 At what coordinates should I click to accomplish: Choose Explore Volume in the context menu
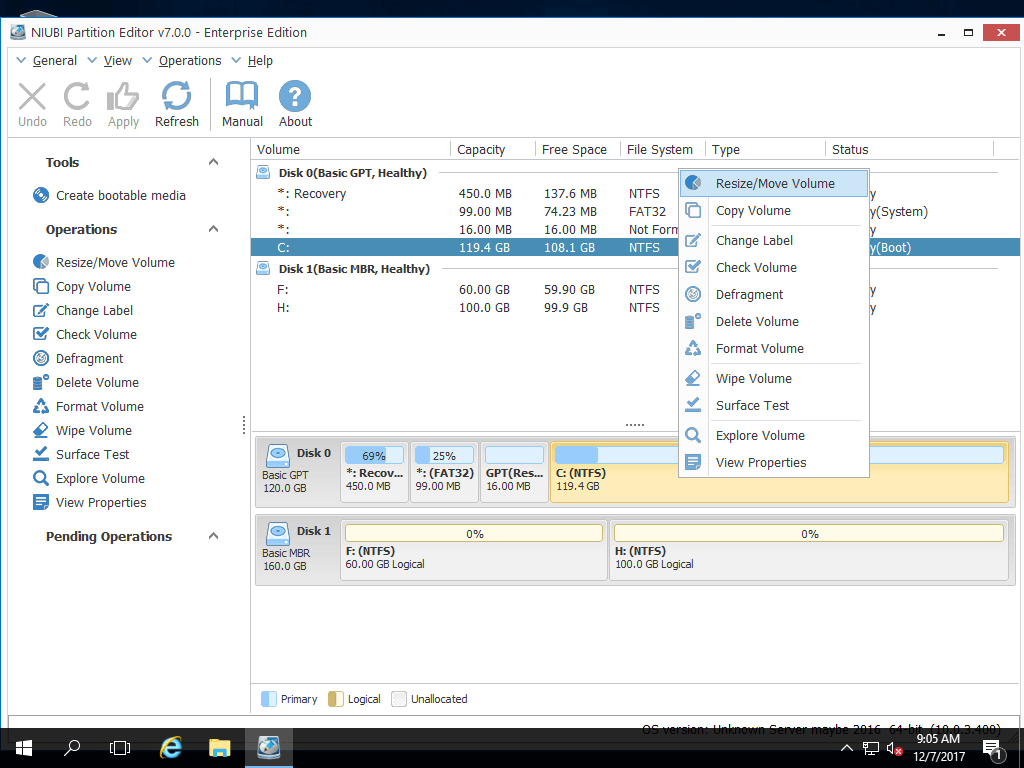pyautogui.click(x=774, y=436)
